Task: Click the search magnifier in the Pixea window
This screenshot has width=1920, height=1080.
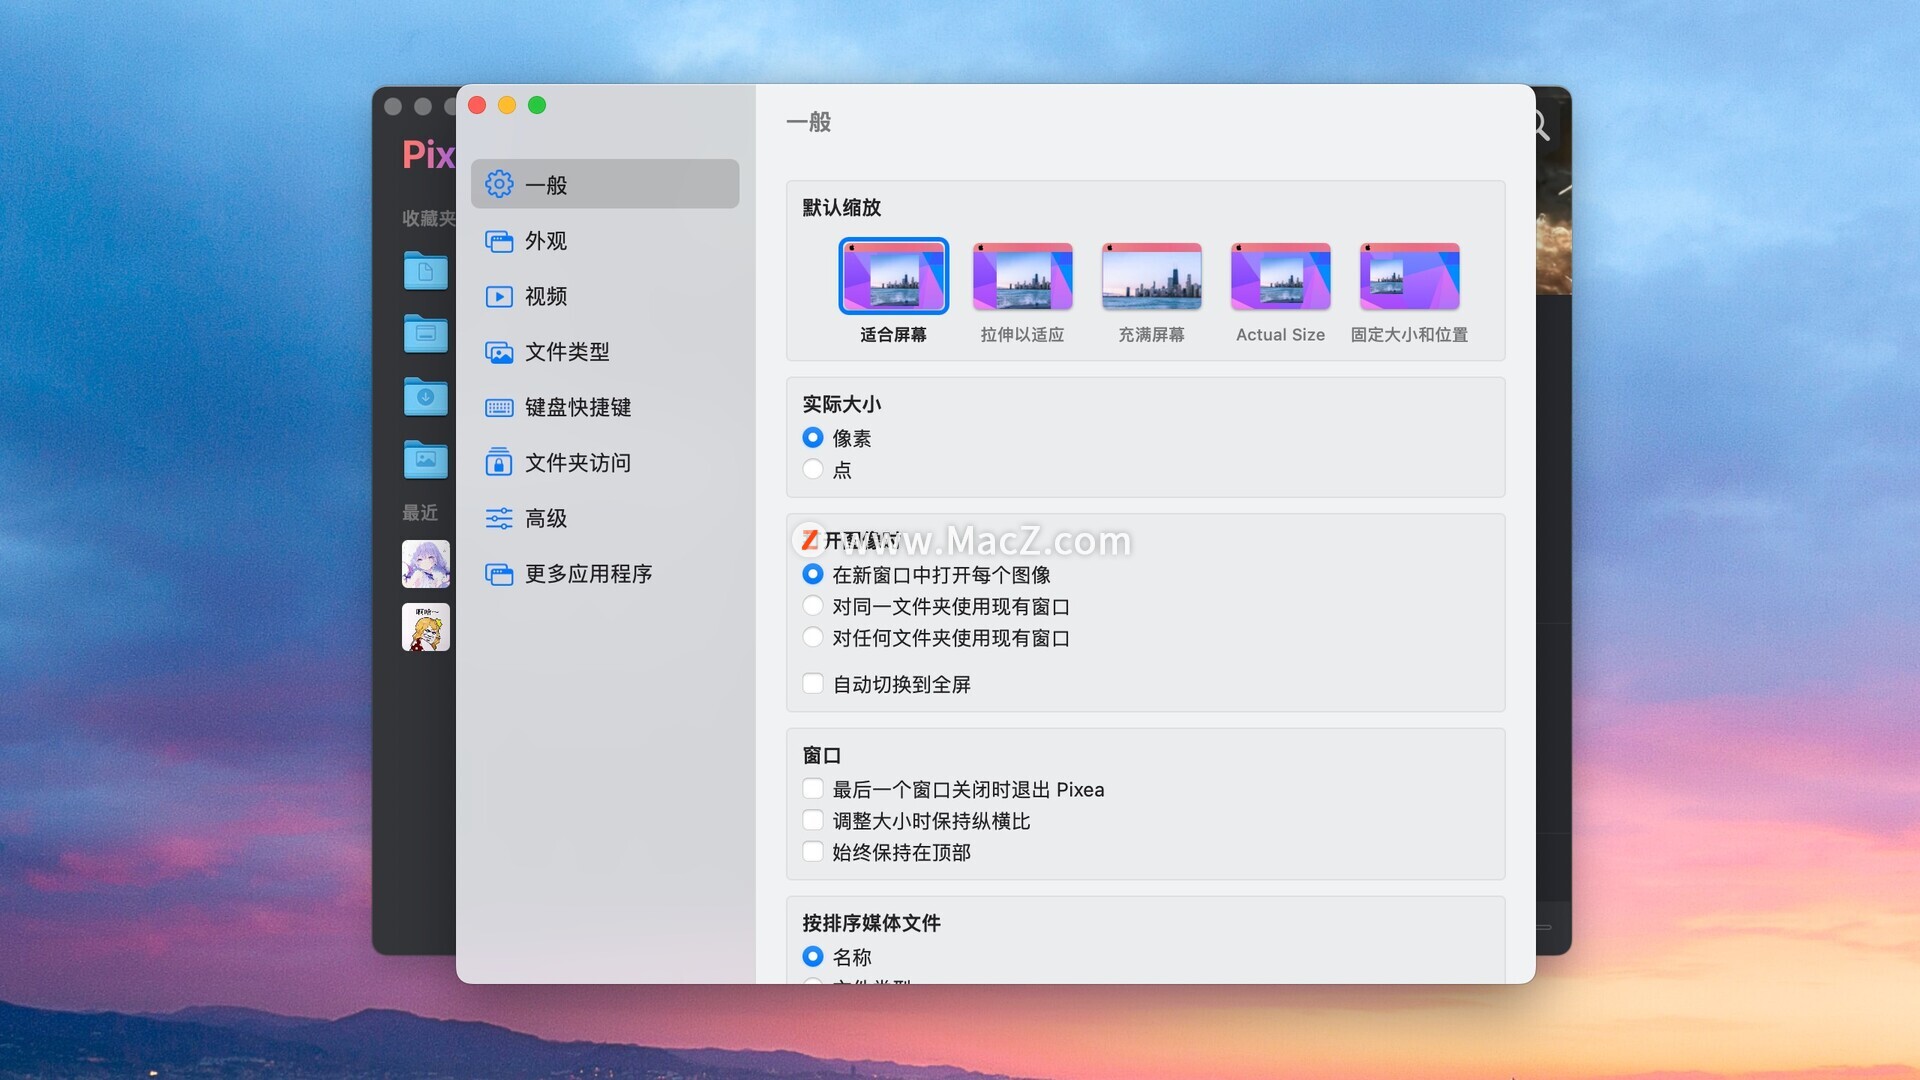Action: [1541, 125]
